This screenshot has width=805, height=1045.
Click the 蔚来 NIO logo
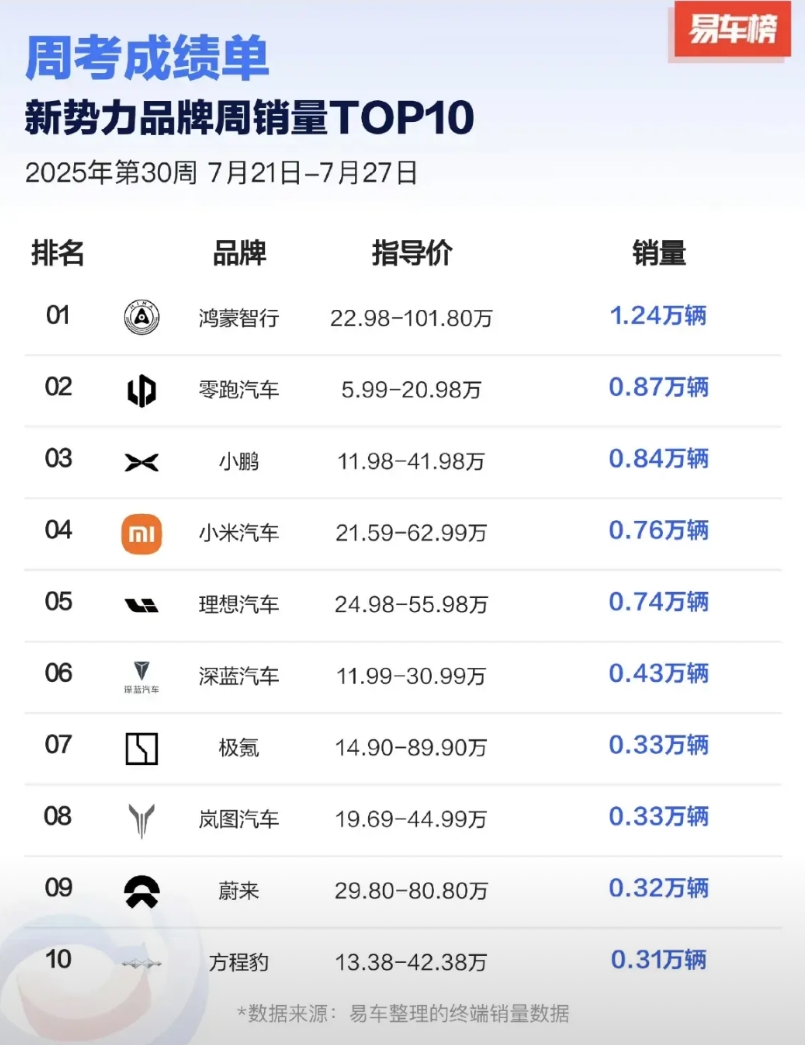coord(142,892)
